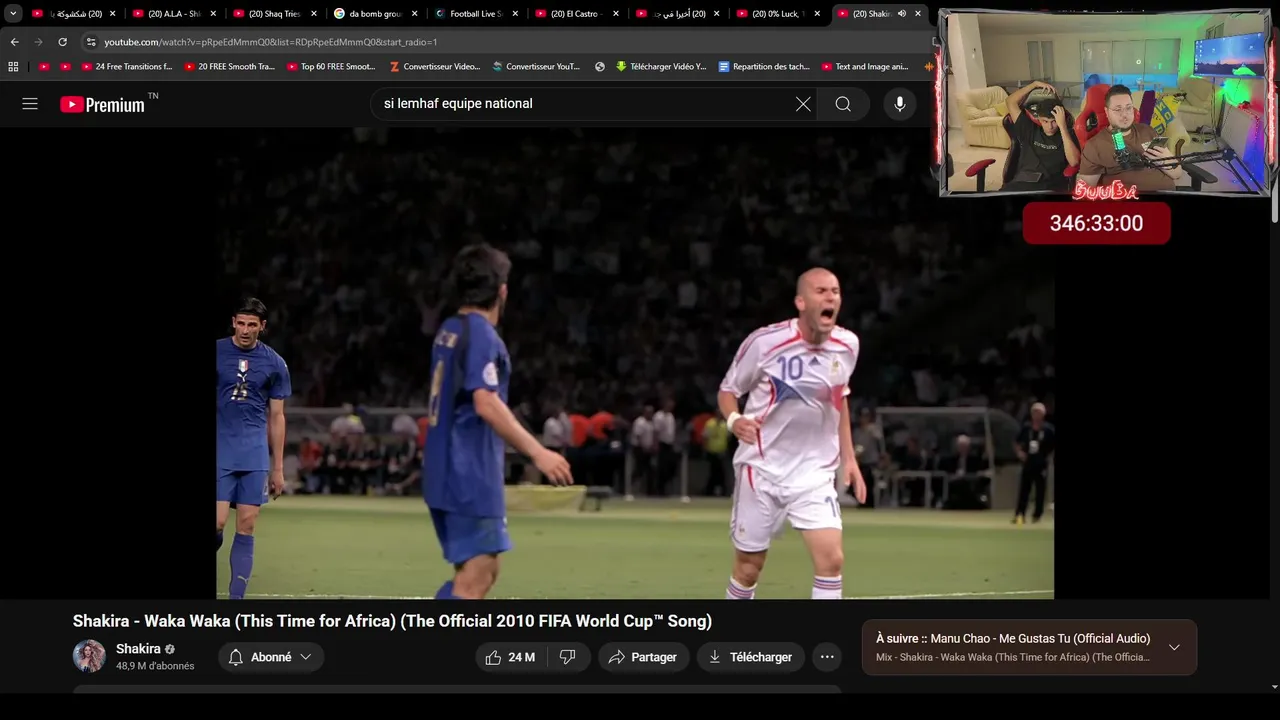1280x720 pixels.
Task: Open the YouTube guide hamburger menu
Action: click(30, 104)
